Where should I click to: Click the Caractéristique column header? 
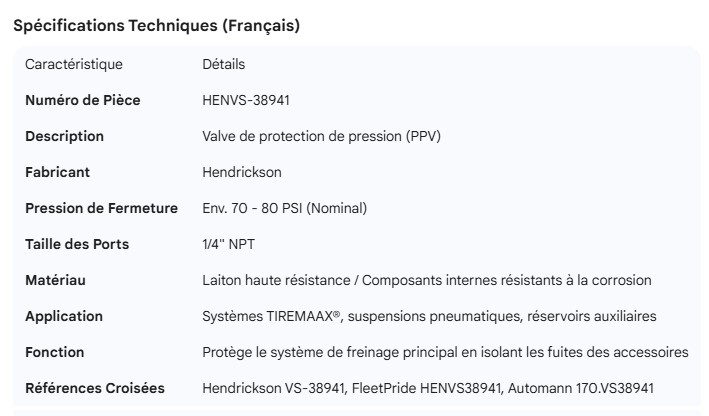74,64
